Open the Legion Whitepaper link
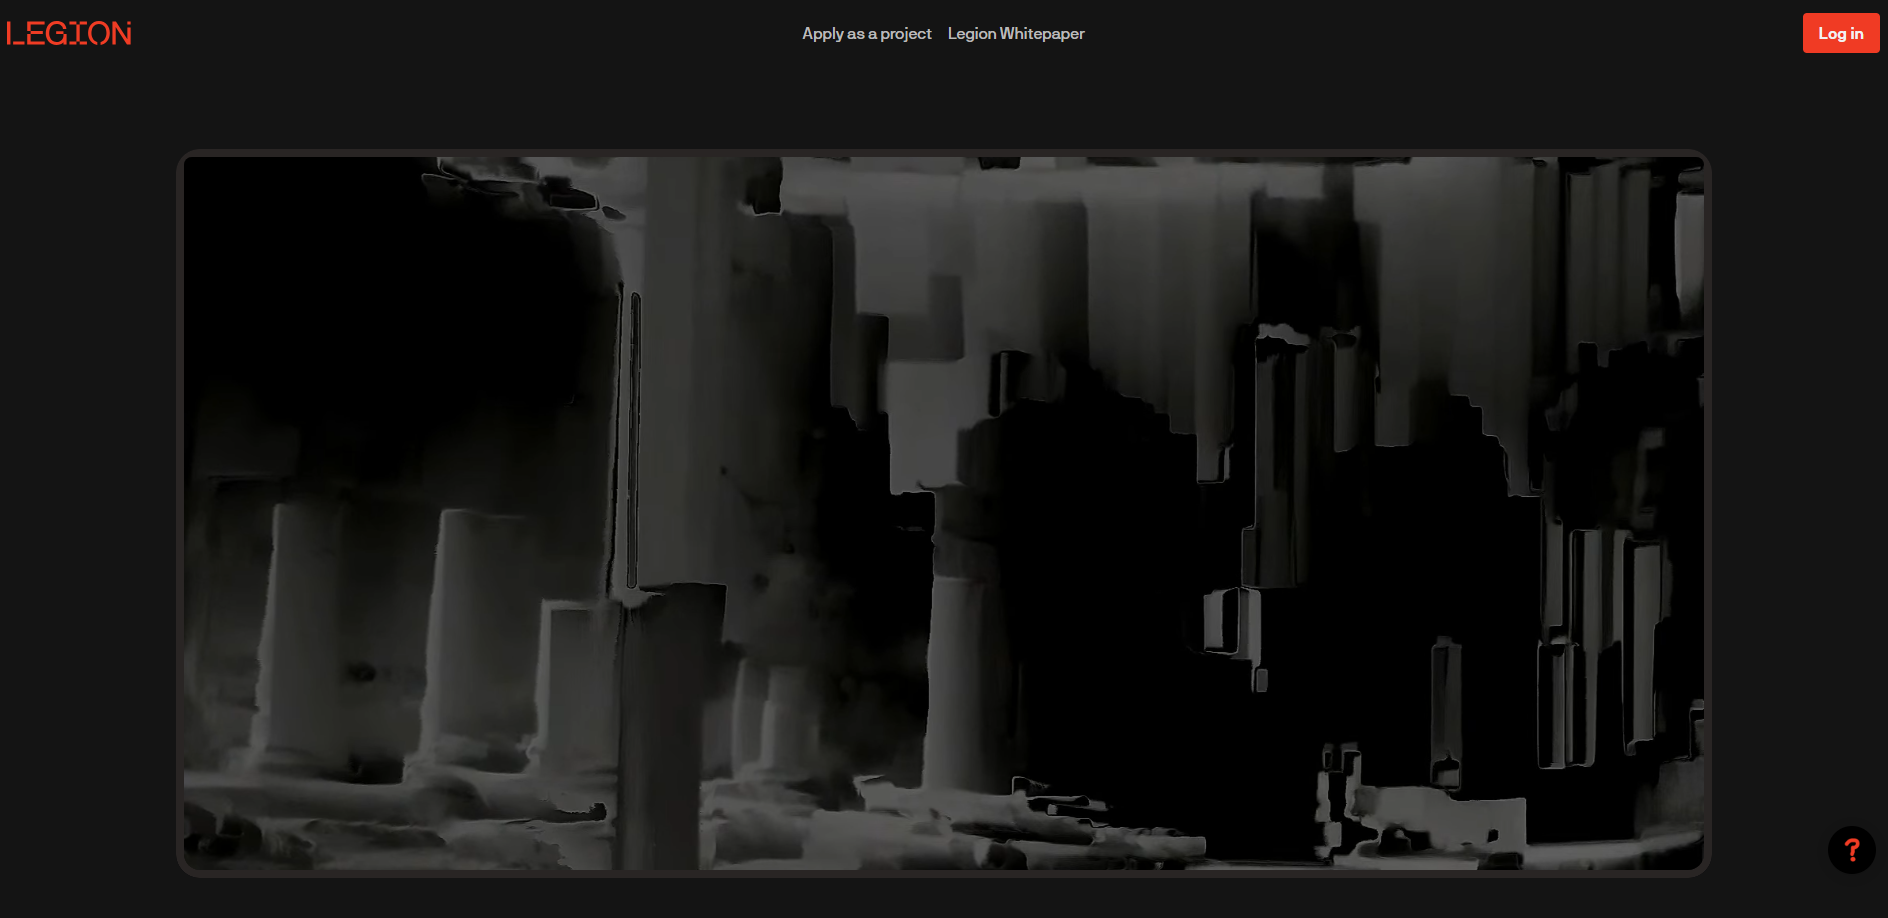 point(1015,34)
